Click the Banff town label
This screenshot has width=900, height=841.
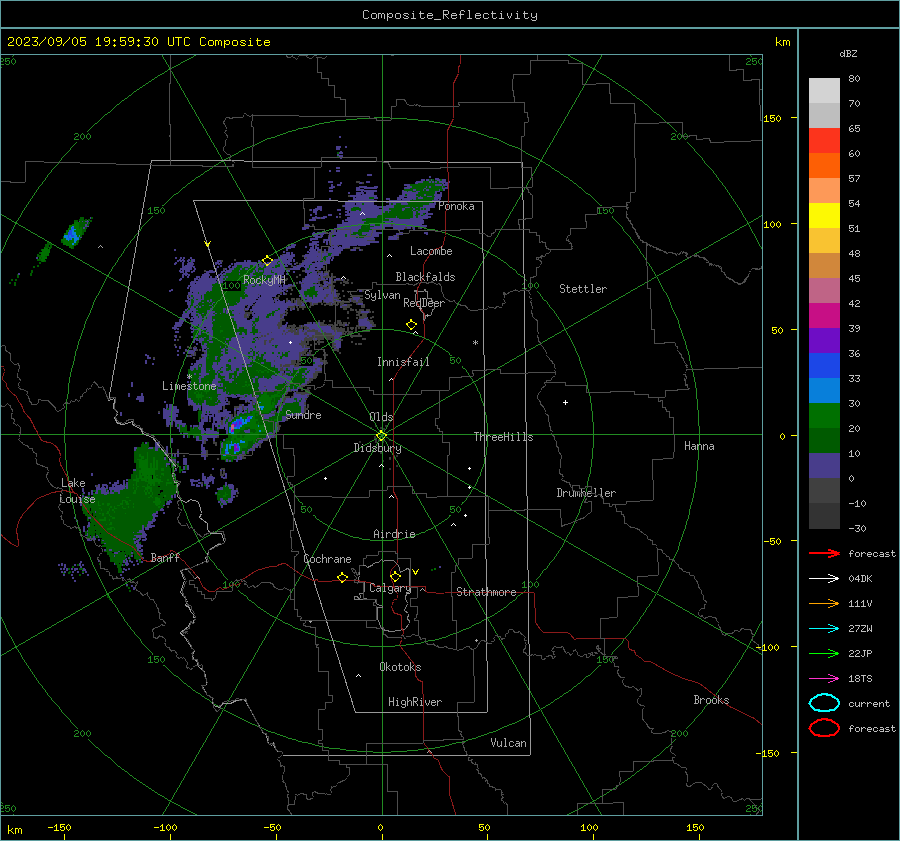(x=165, y=557)
